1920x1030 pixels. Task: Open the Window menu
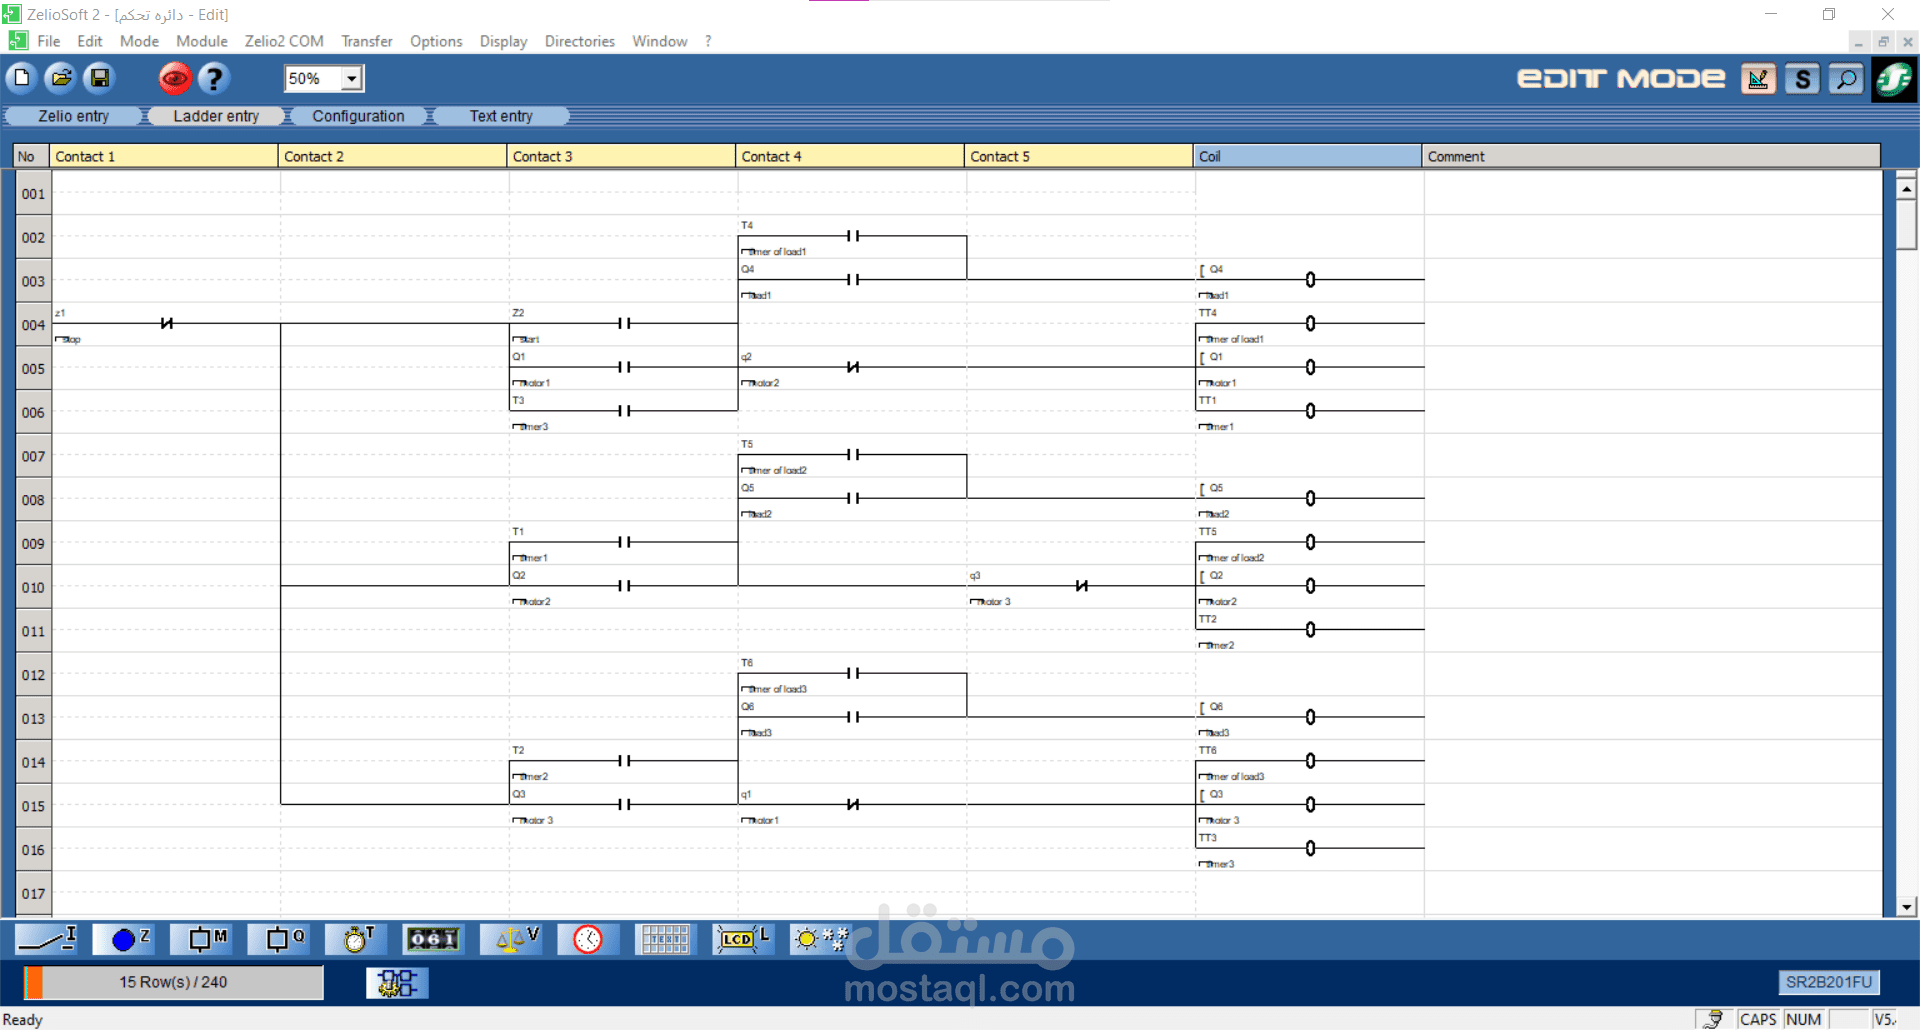click(x=659, y=41)
